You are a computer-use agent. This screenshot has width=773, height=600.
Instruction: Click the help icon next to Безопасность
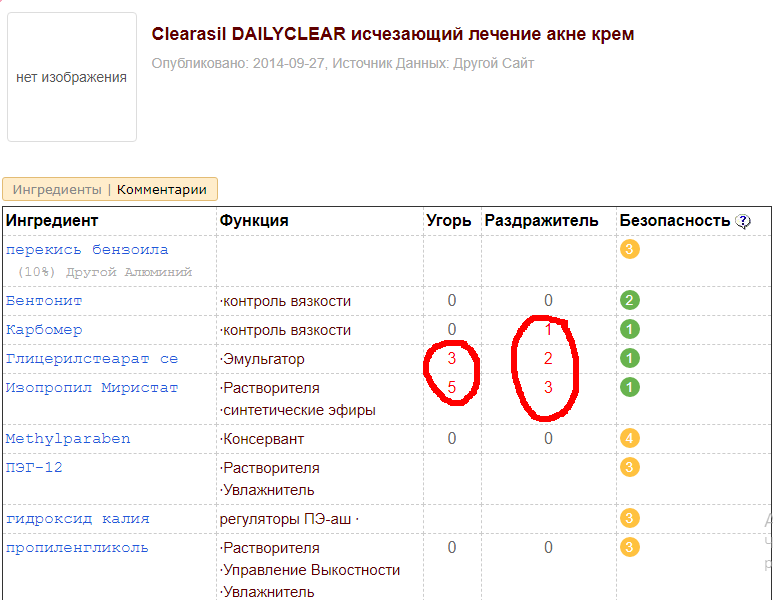pos(743,221)
